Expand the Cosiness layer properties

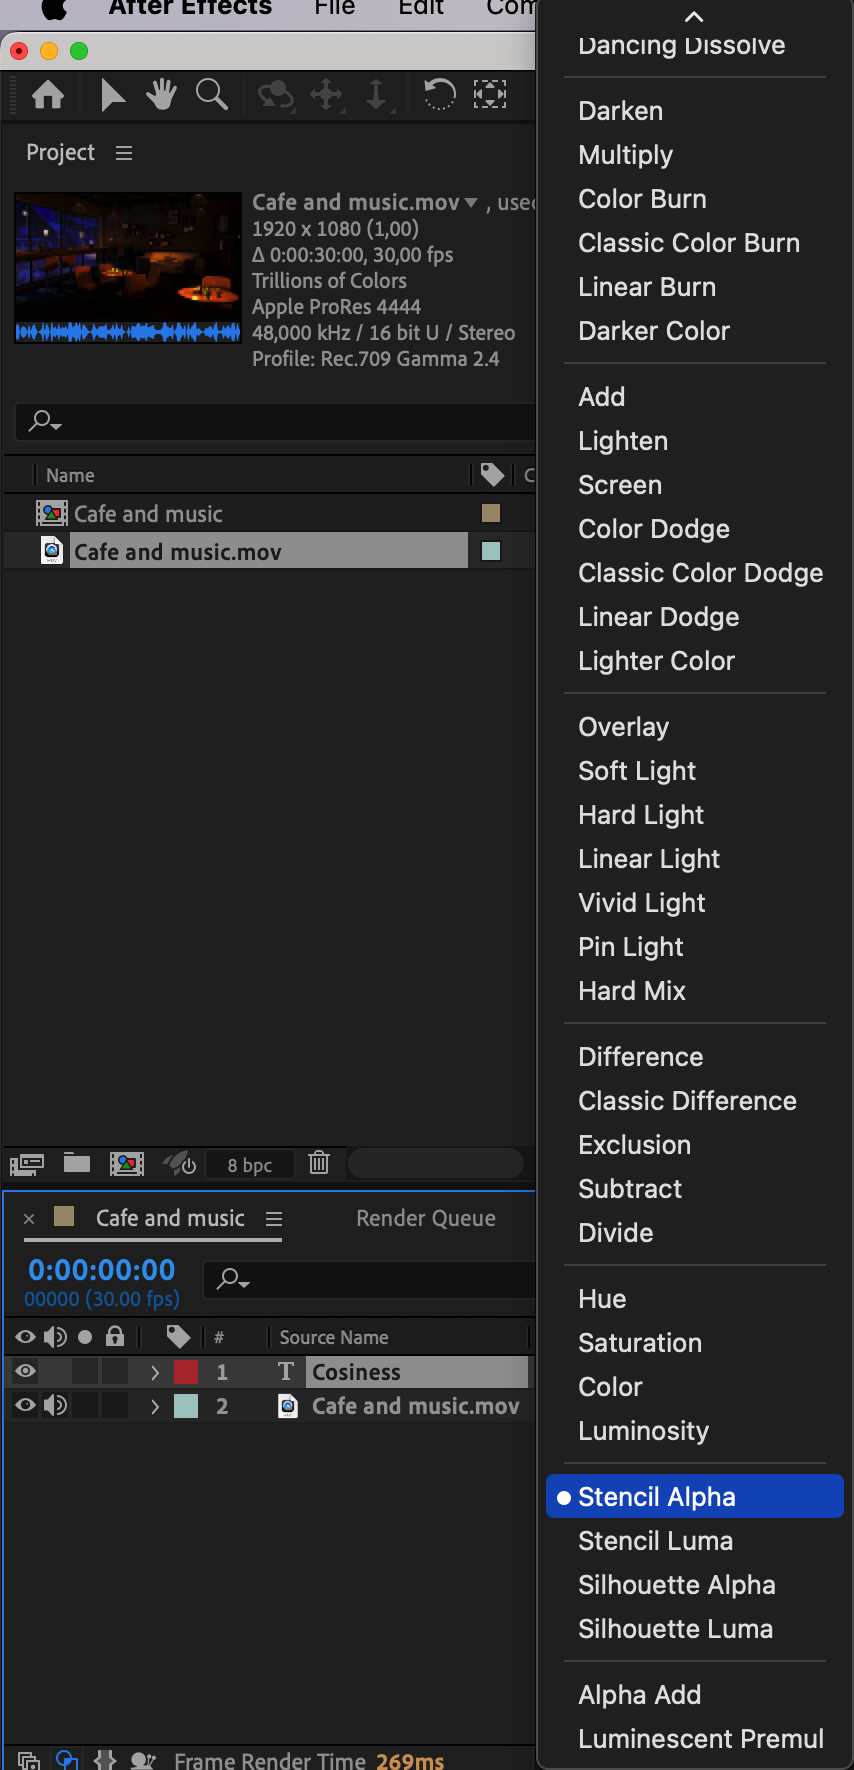[155, 1372]
